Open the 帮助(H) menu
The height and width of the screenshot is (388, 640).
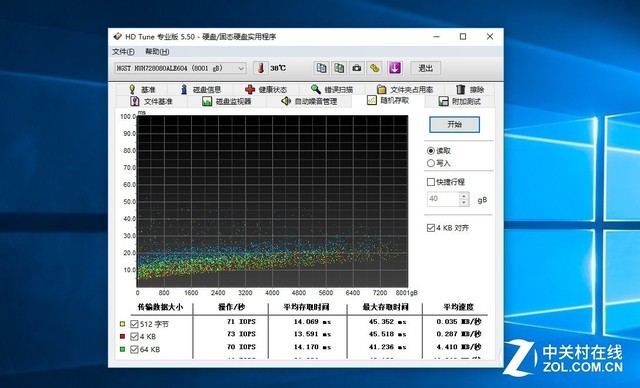click(x=157, y=52)
